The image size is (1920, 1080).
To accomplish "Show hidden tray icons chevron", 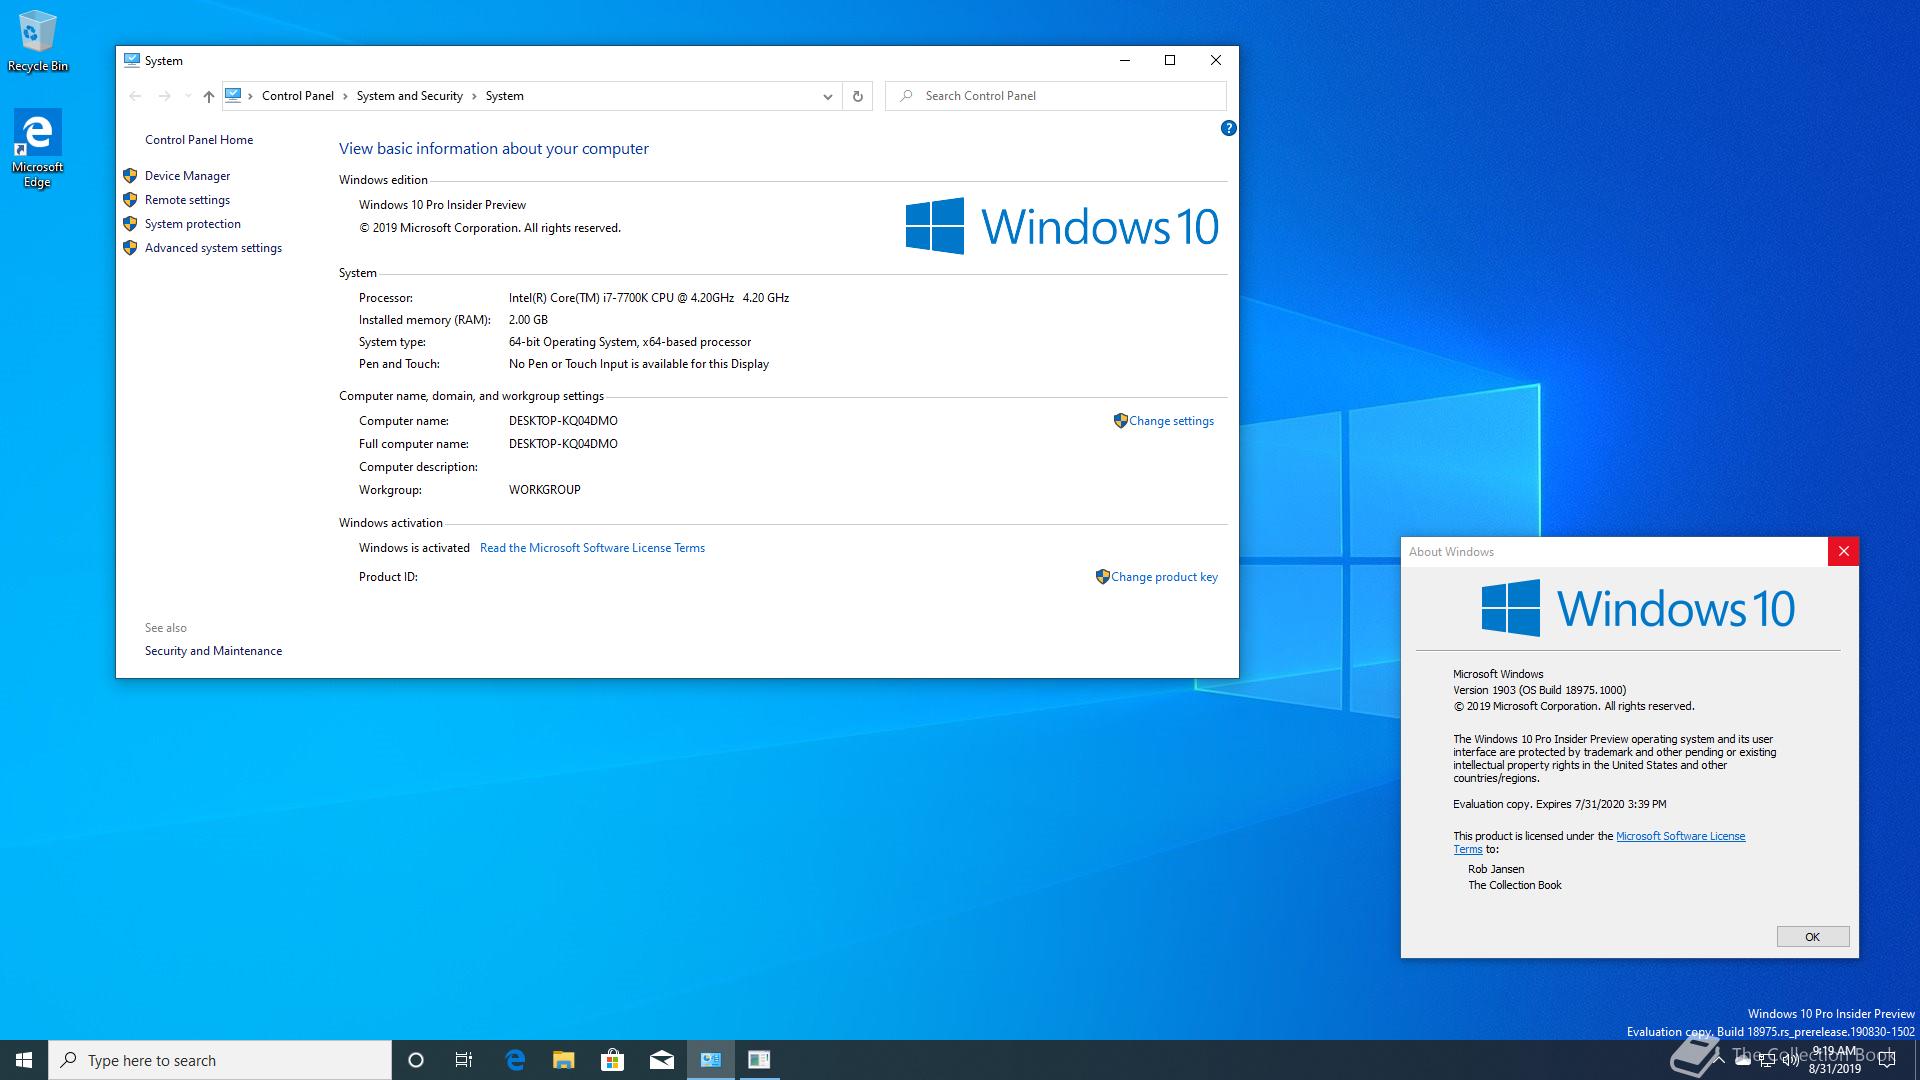I will tap(1717, 1060).
